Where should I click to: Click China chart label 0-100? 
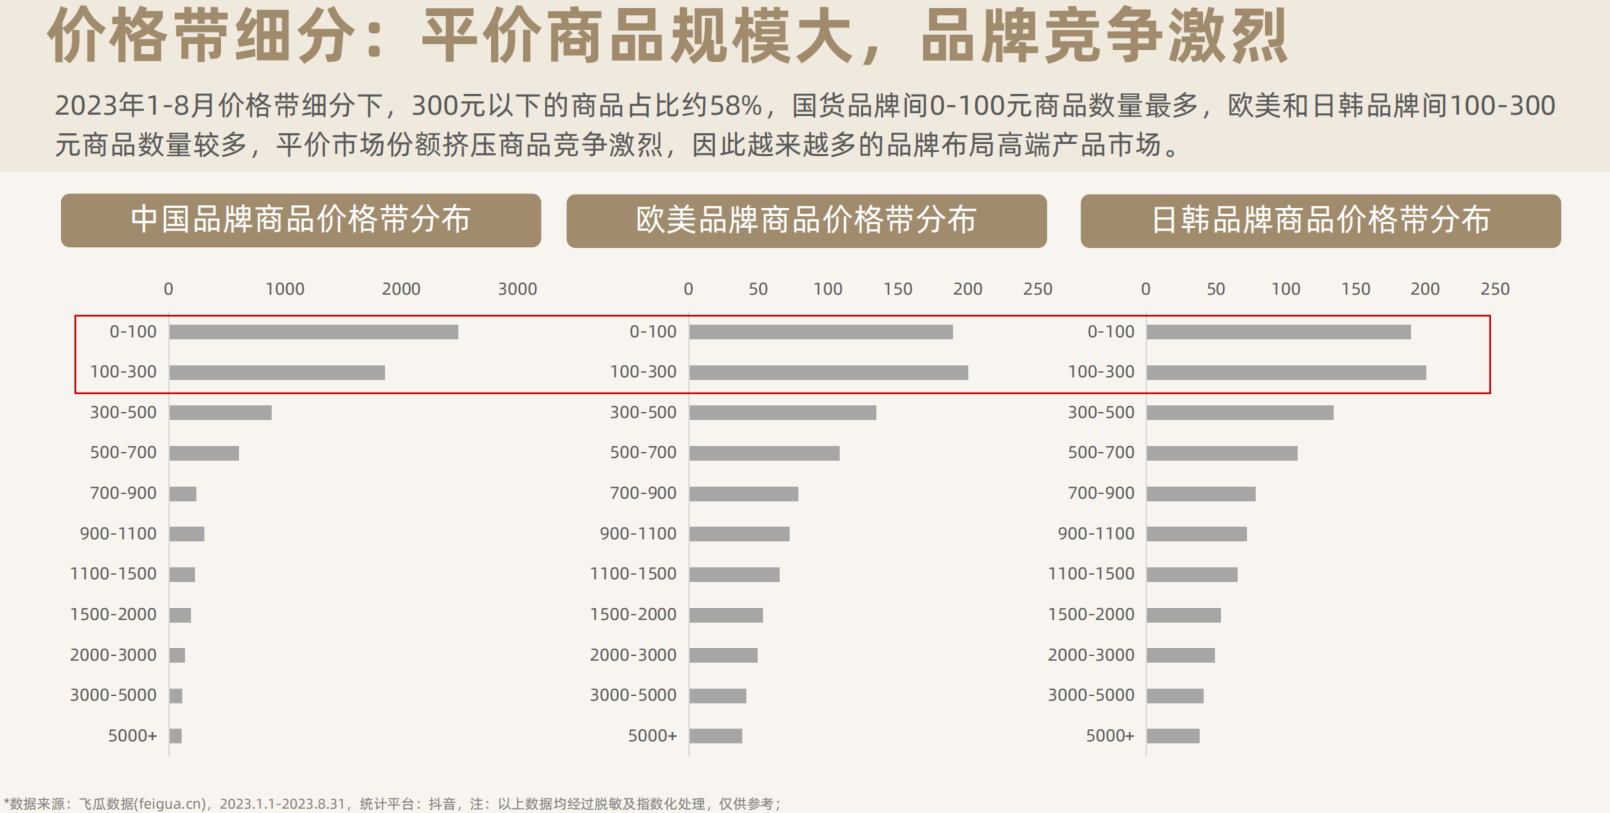tap(133, 332)
